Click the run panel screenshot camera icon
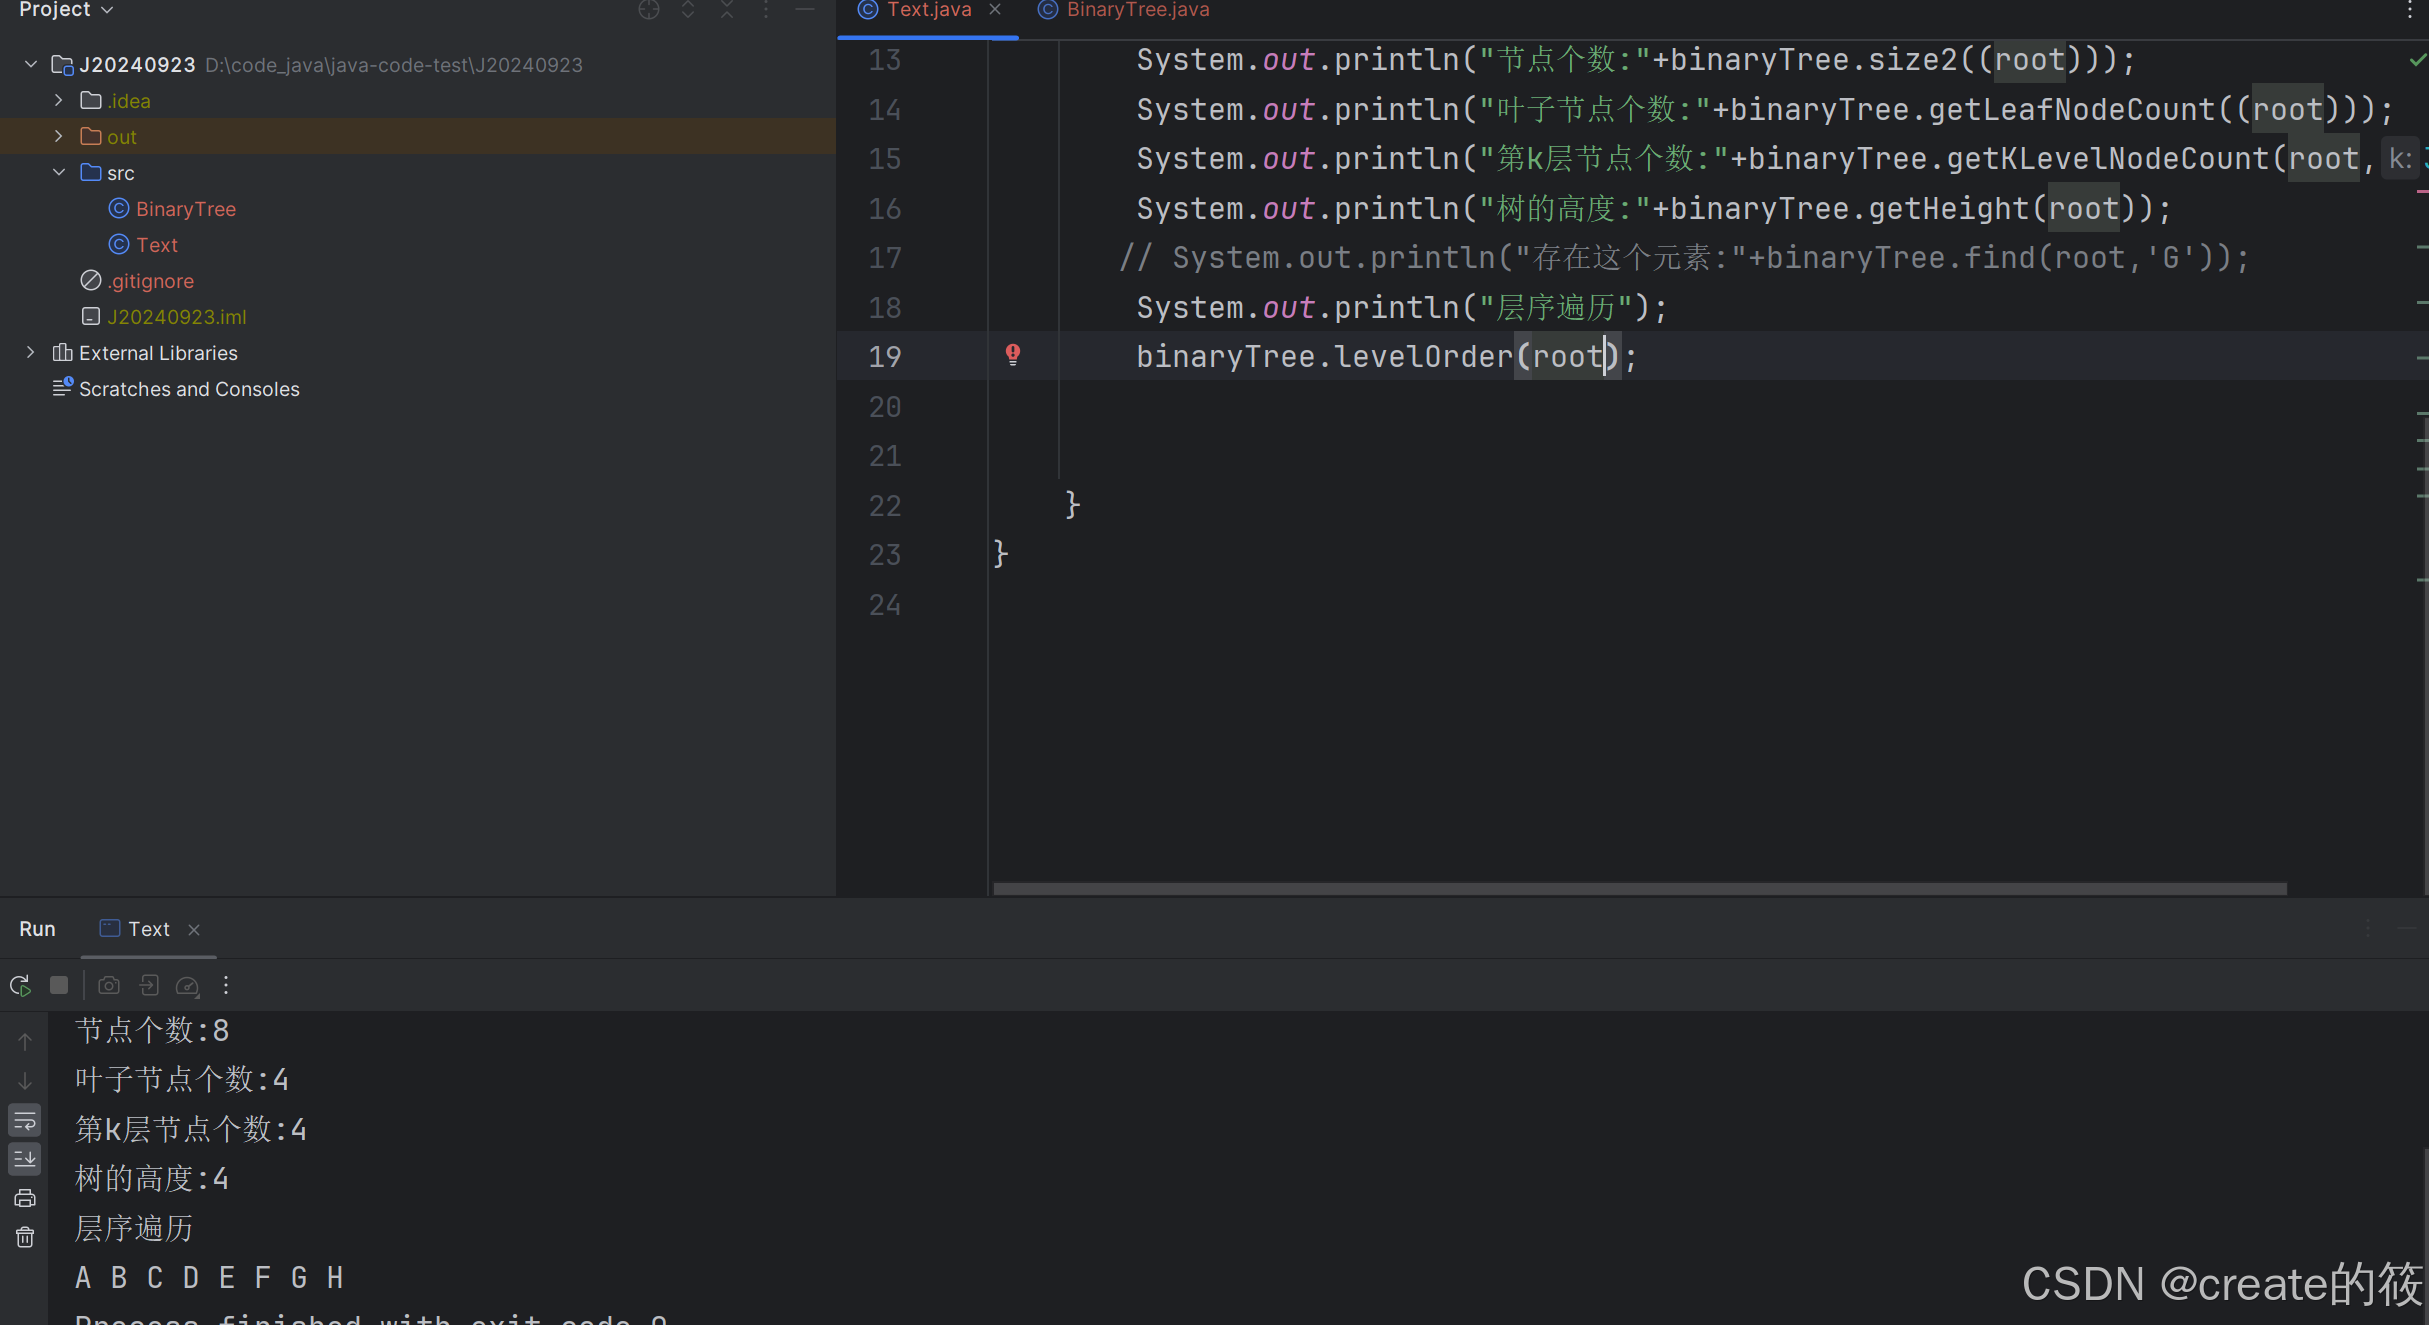 coord(109,986)
